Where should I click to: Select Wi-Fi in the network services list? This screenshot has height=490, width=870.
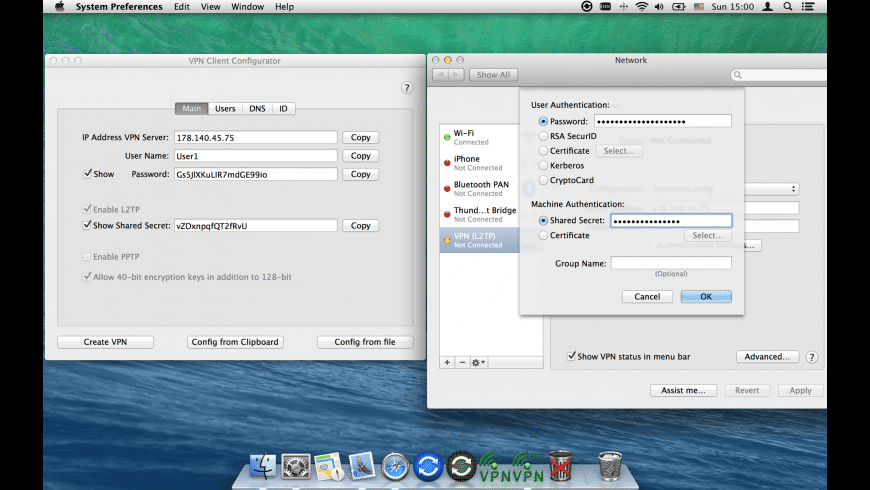480,137
